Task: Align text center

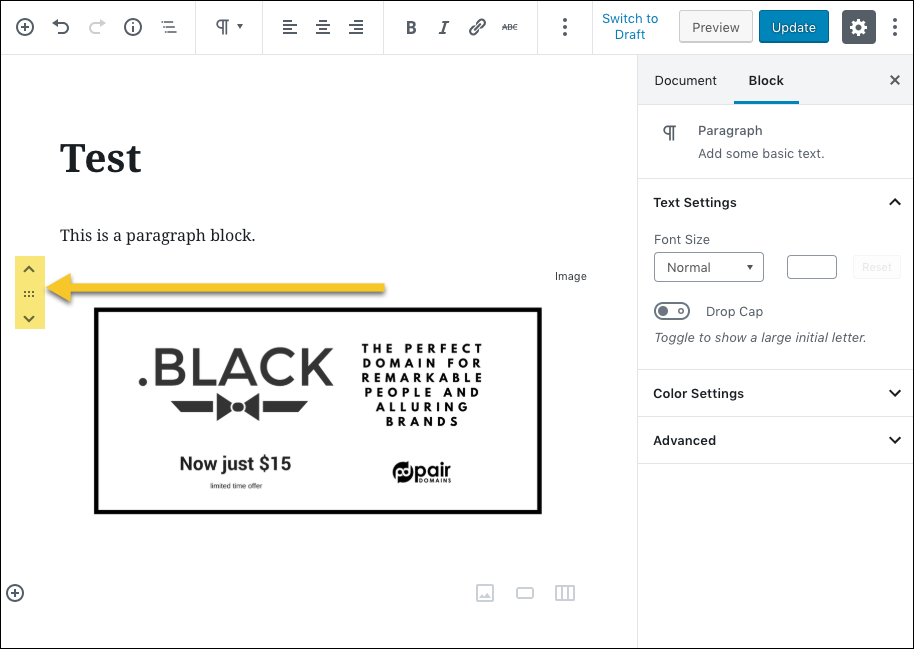Action: coord(323,27)
